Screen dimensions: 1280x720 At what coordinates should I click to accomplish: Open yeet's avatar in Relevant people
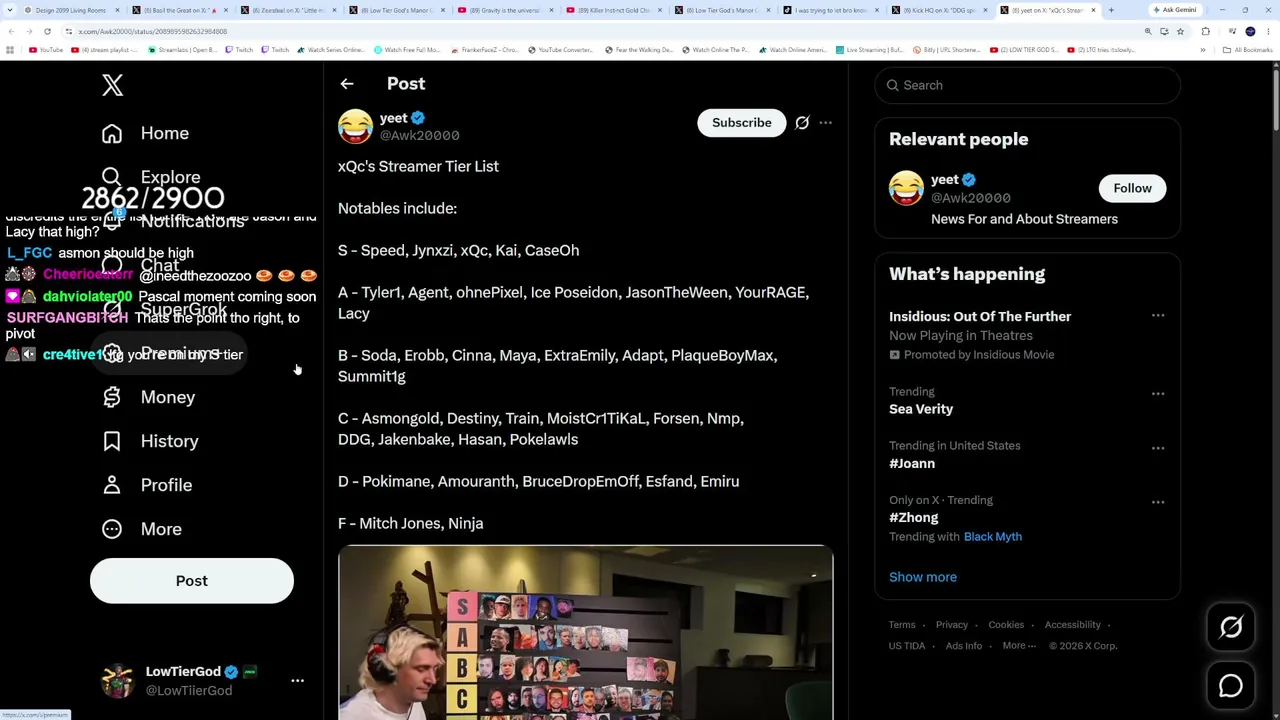[x=906, y=188]
